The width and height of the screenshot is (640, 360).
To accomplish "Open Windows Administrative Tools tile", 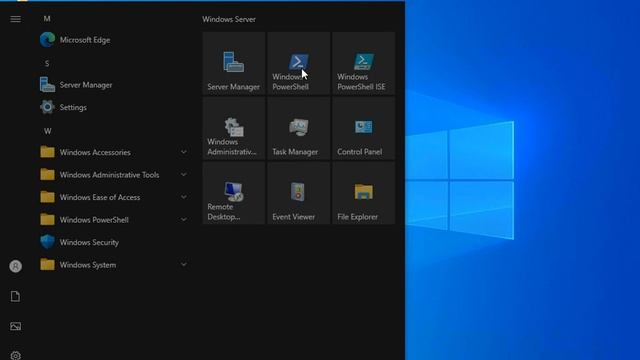I will pos(234,128).
